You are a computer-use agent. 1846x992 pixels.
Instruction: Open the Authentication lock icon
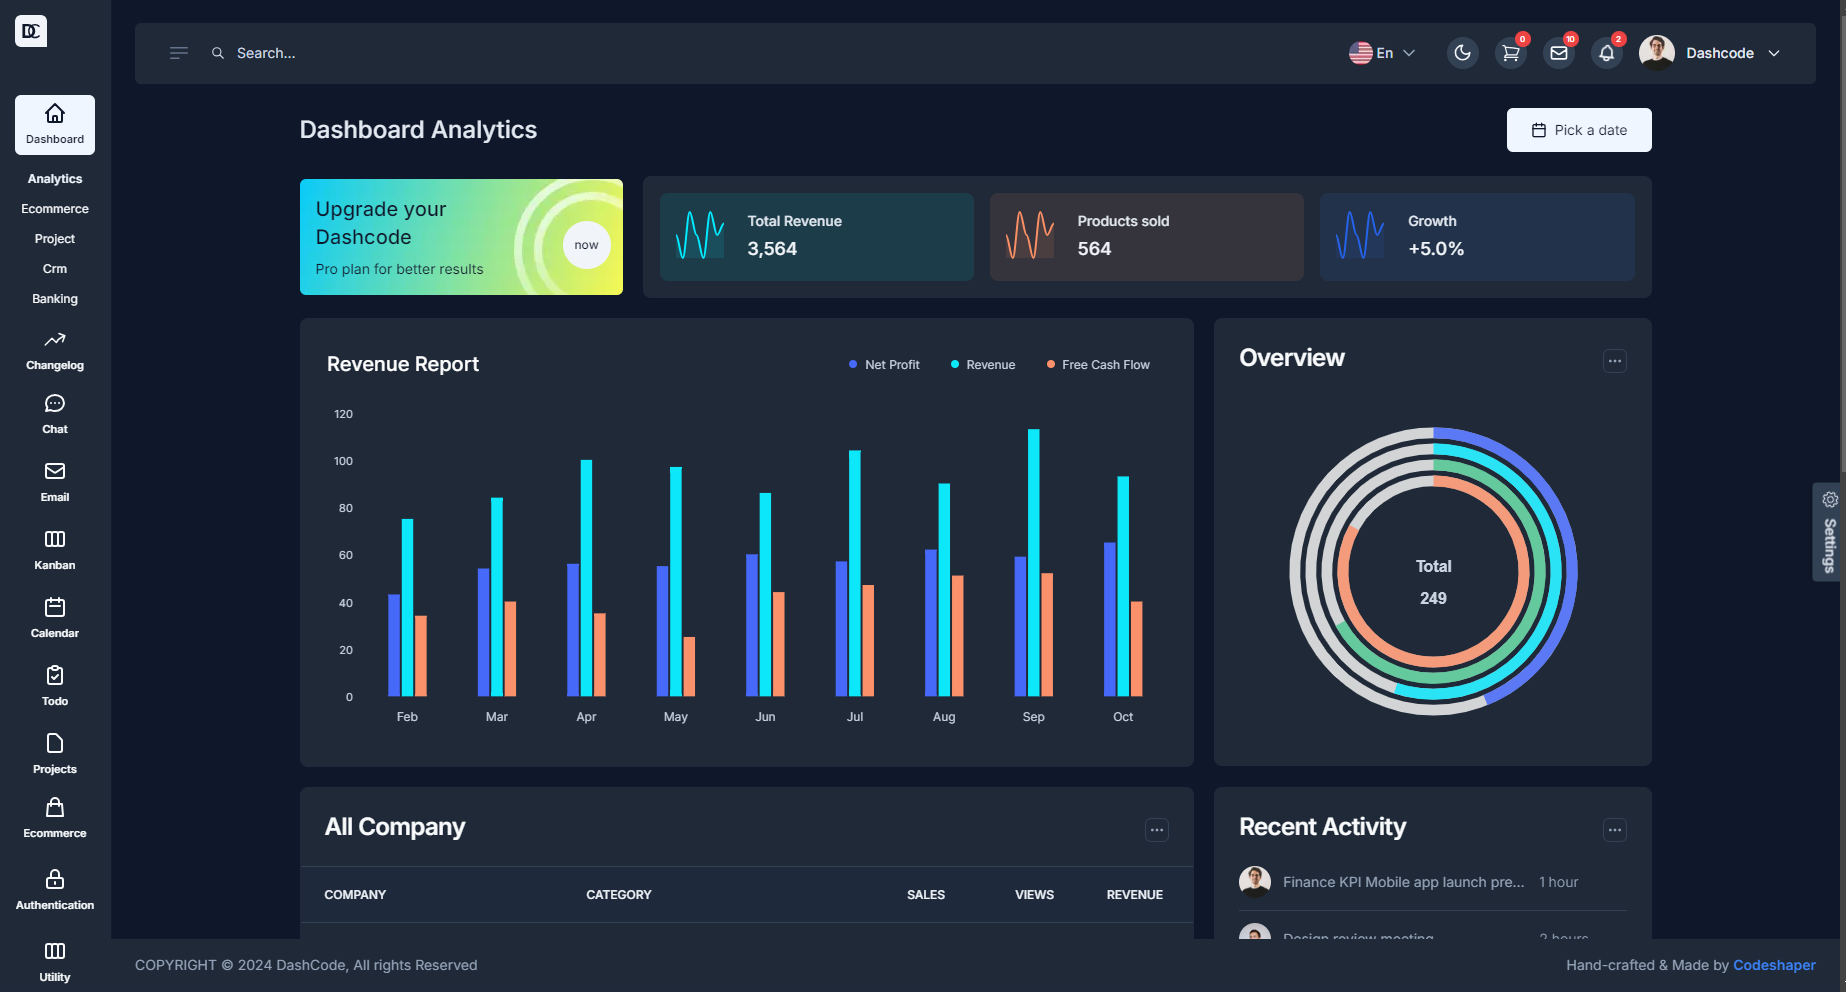point(55,879)
